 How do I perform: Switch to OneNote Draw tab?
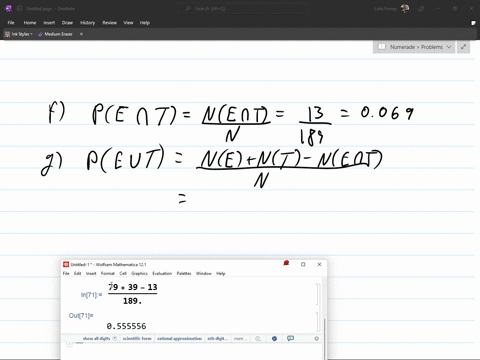tap(67, 23)
